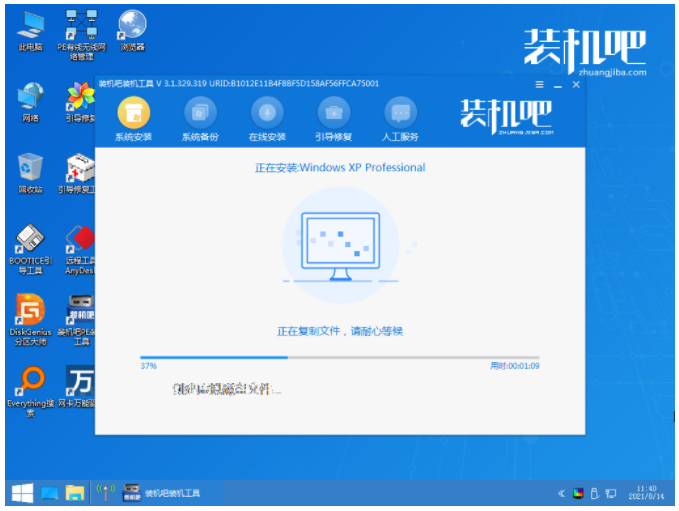Open the 网络 desktop icon
This screenshot has height=511, width=679.
[x=30, y=102]
